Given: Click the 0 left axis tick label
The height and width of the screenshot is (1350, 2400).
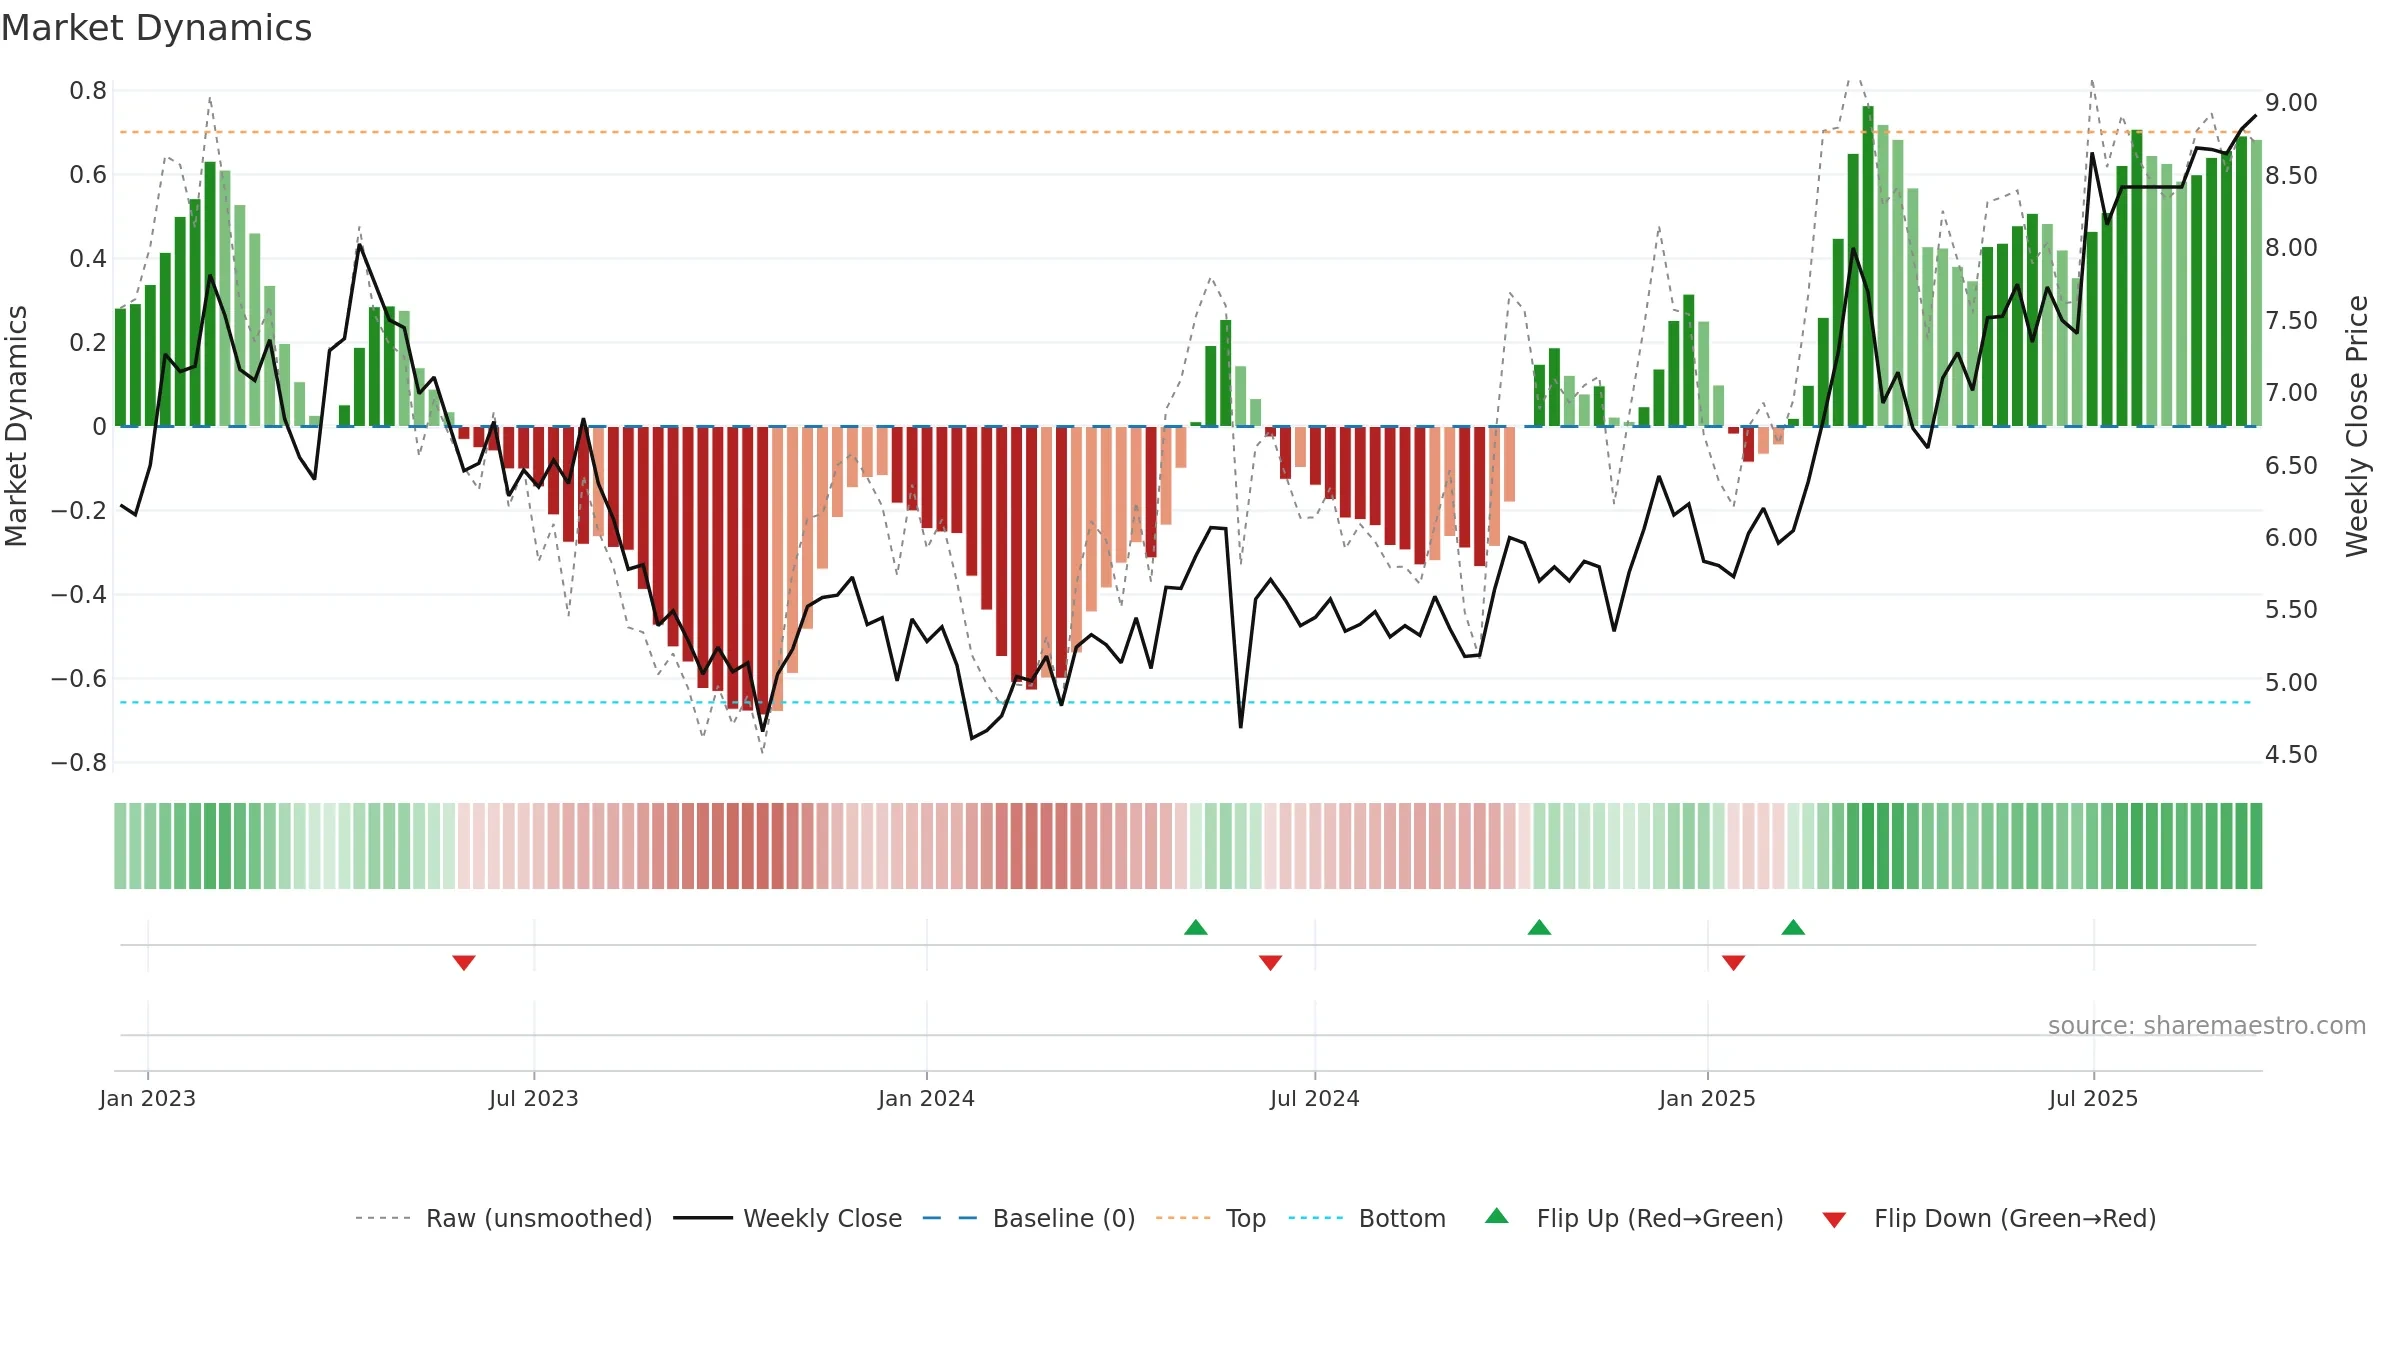Looking at the screenshot, I should [99, 427].
